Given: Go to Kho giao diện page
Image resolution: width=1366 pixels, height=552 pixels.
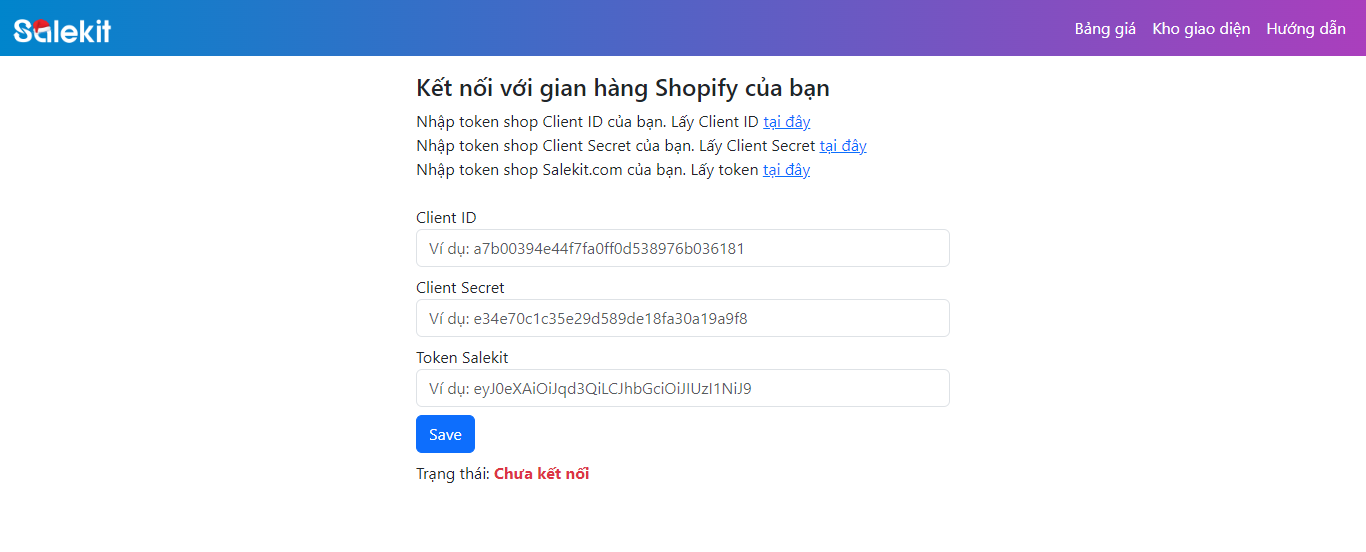Looking at the screenshot, I should point(1201,29).
